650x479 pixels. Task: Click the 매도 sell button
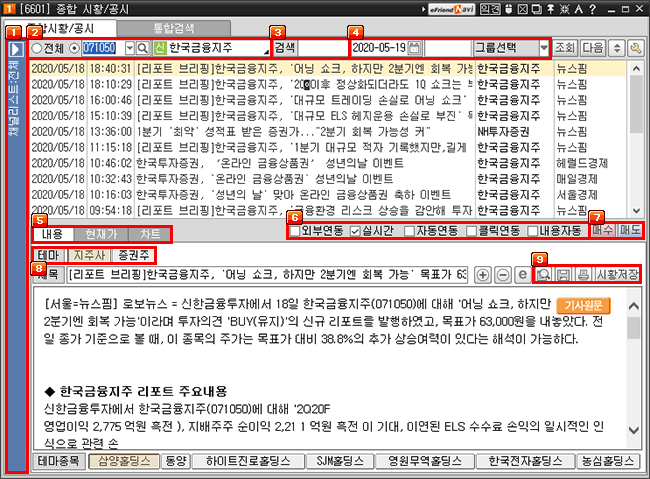[629, 231]
